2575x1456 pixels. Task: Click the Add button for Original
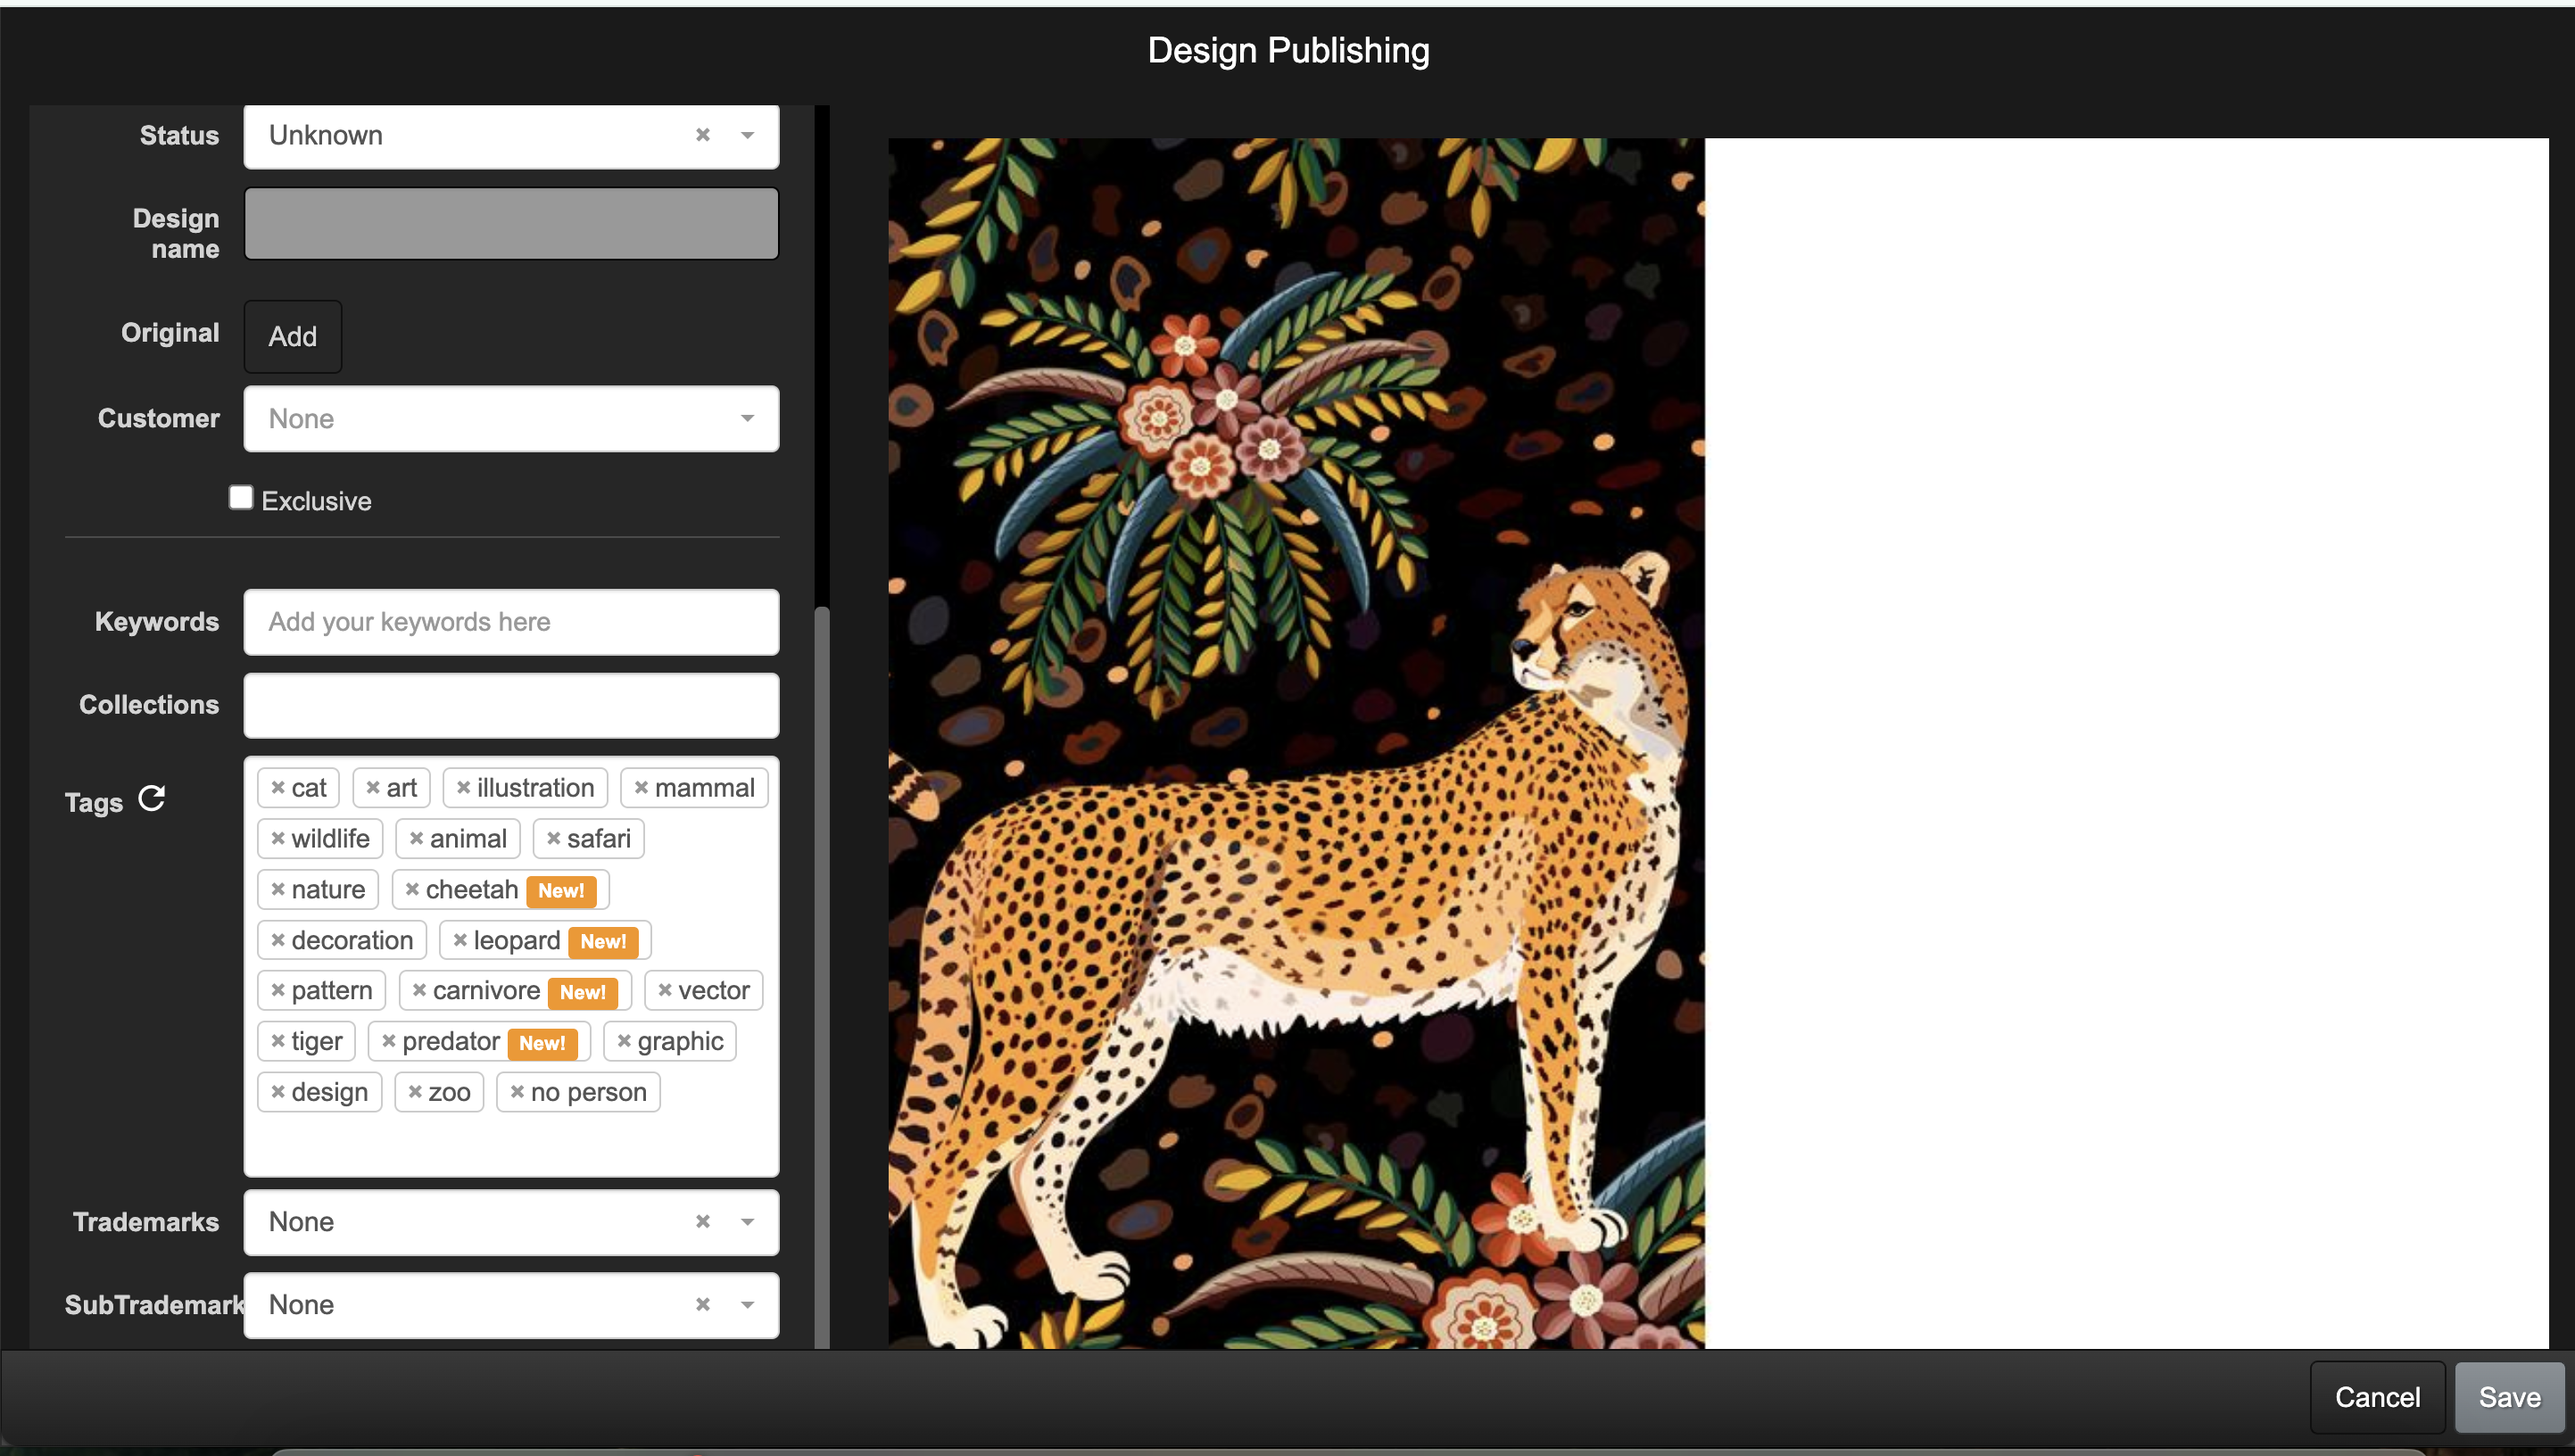point(293,337)
